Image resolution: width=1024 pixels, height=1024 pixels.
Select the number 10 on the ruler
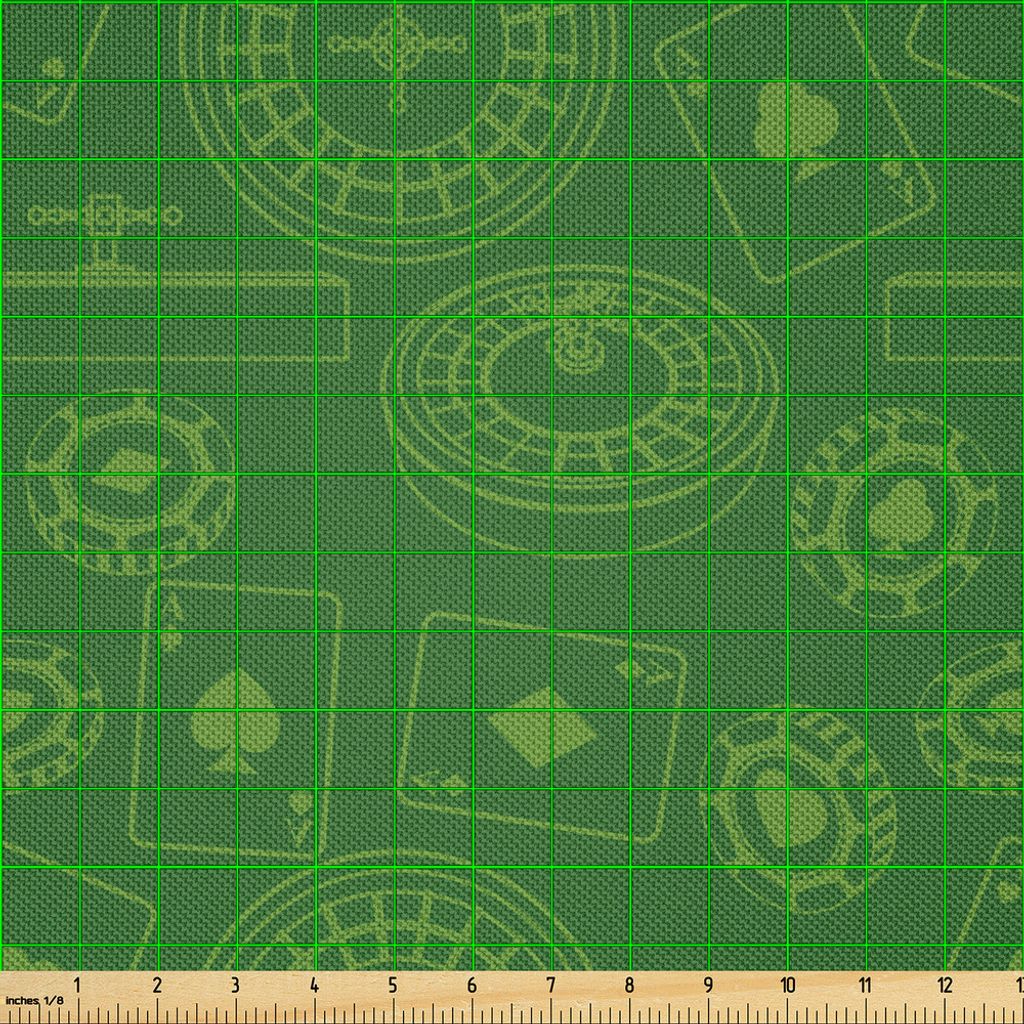coord(788,985)
